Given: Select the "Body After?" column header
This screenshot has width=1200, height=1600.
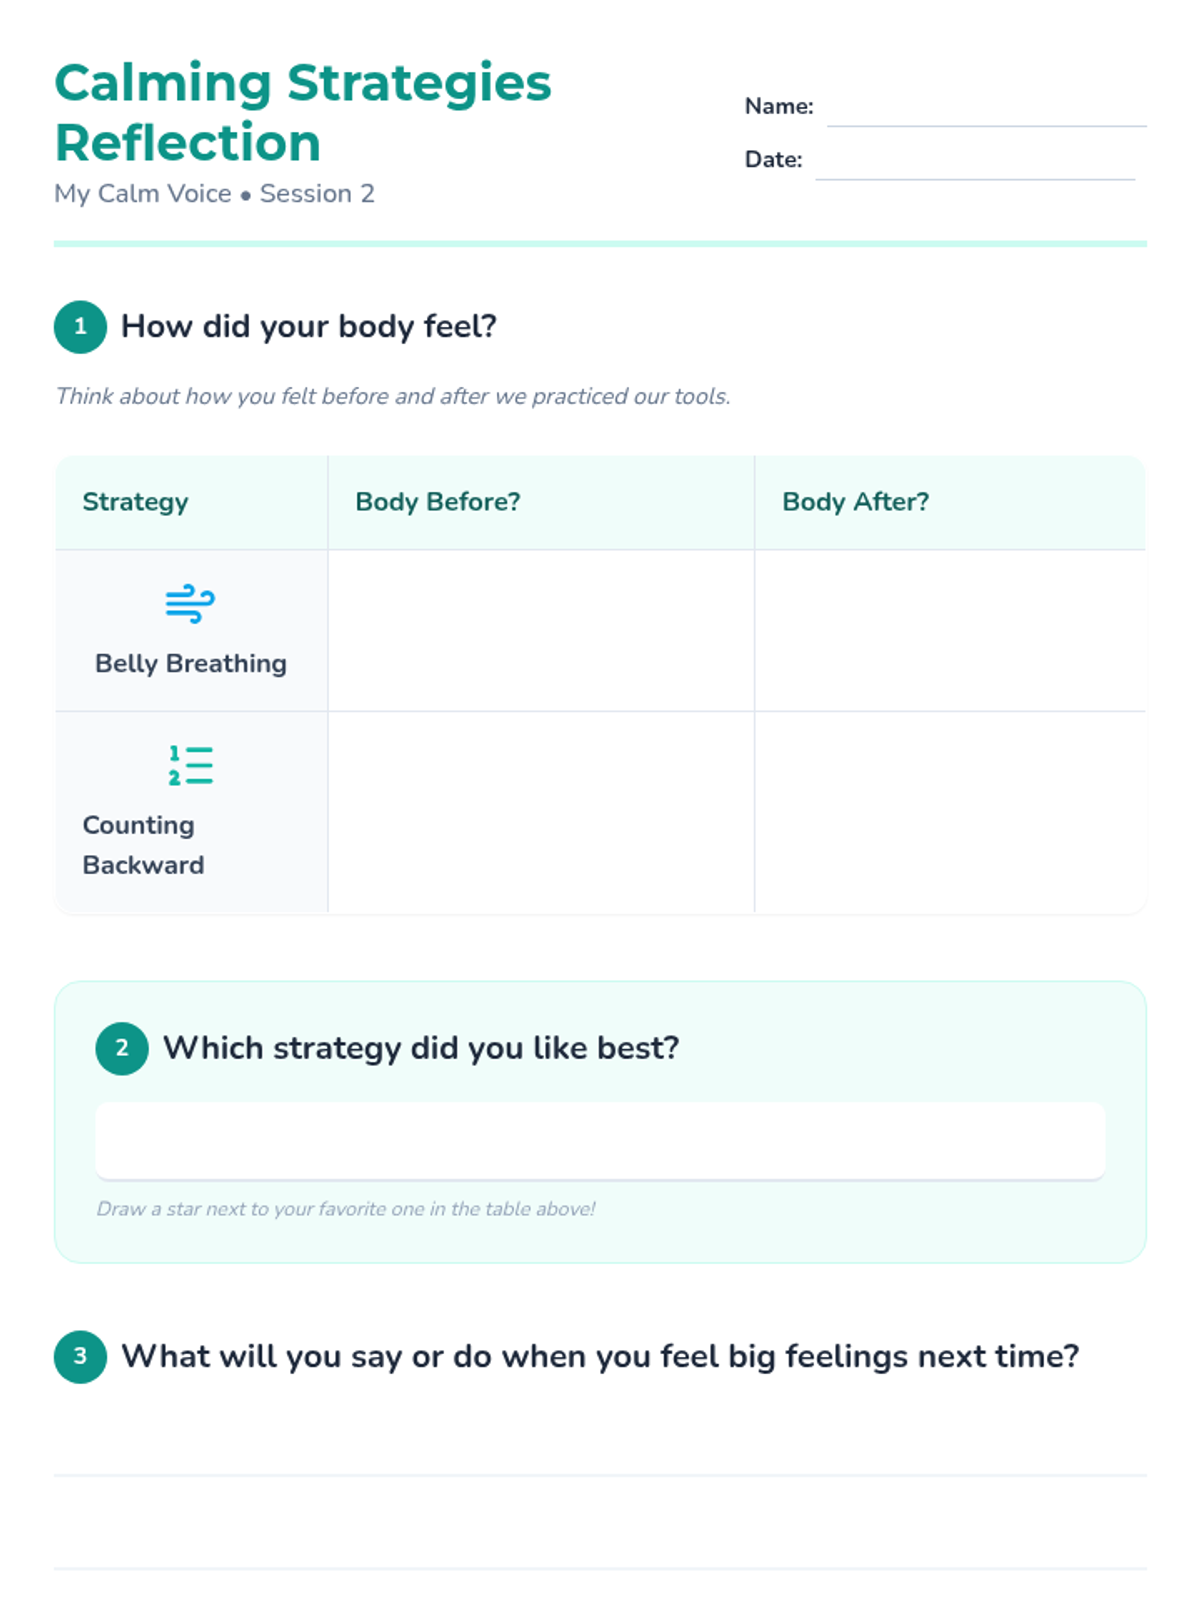Looking at the screenshot, I should click(855, 502).
